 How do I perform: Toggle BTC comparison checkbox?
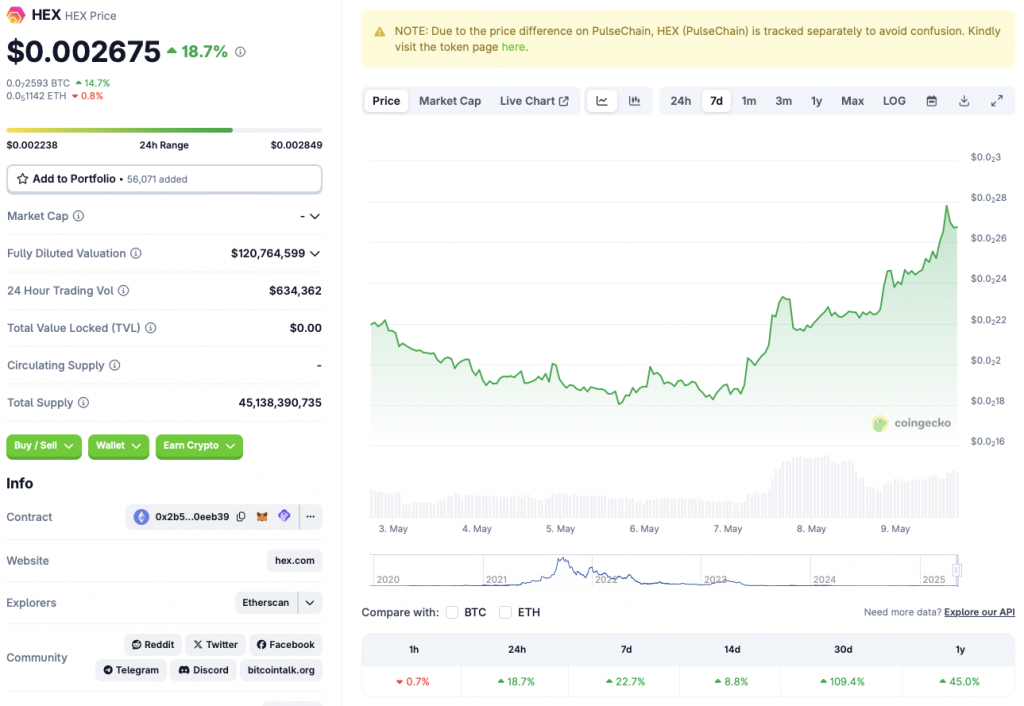[452, 612]
